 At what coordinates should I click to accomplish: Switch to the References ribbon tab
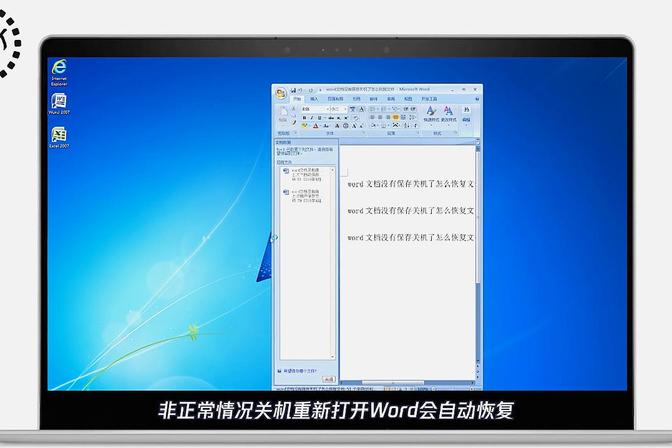(x=357, y=99)
